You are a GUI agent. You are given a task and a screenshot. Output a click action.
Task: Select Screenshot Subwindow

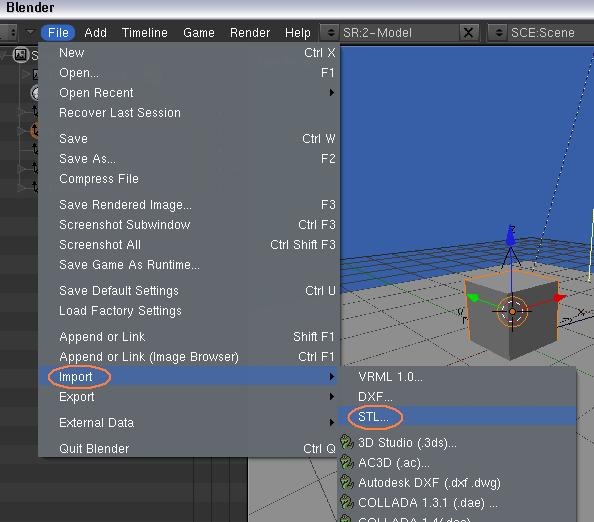point(189,225)
